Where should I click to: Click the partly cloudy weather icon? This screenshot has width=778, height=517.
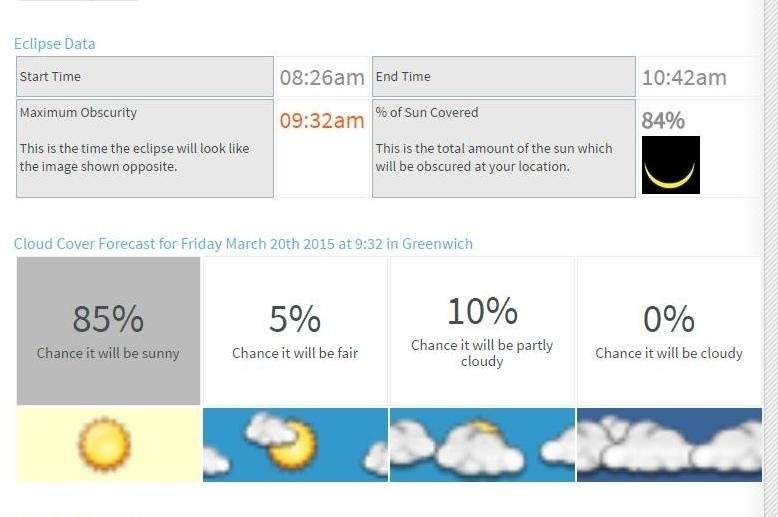coord(481,445)
